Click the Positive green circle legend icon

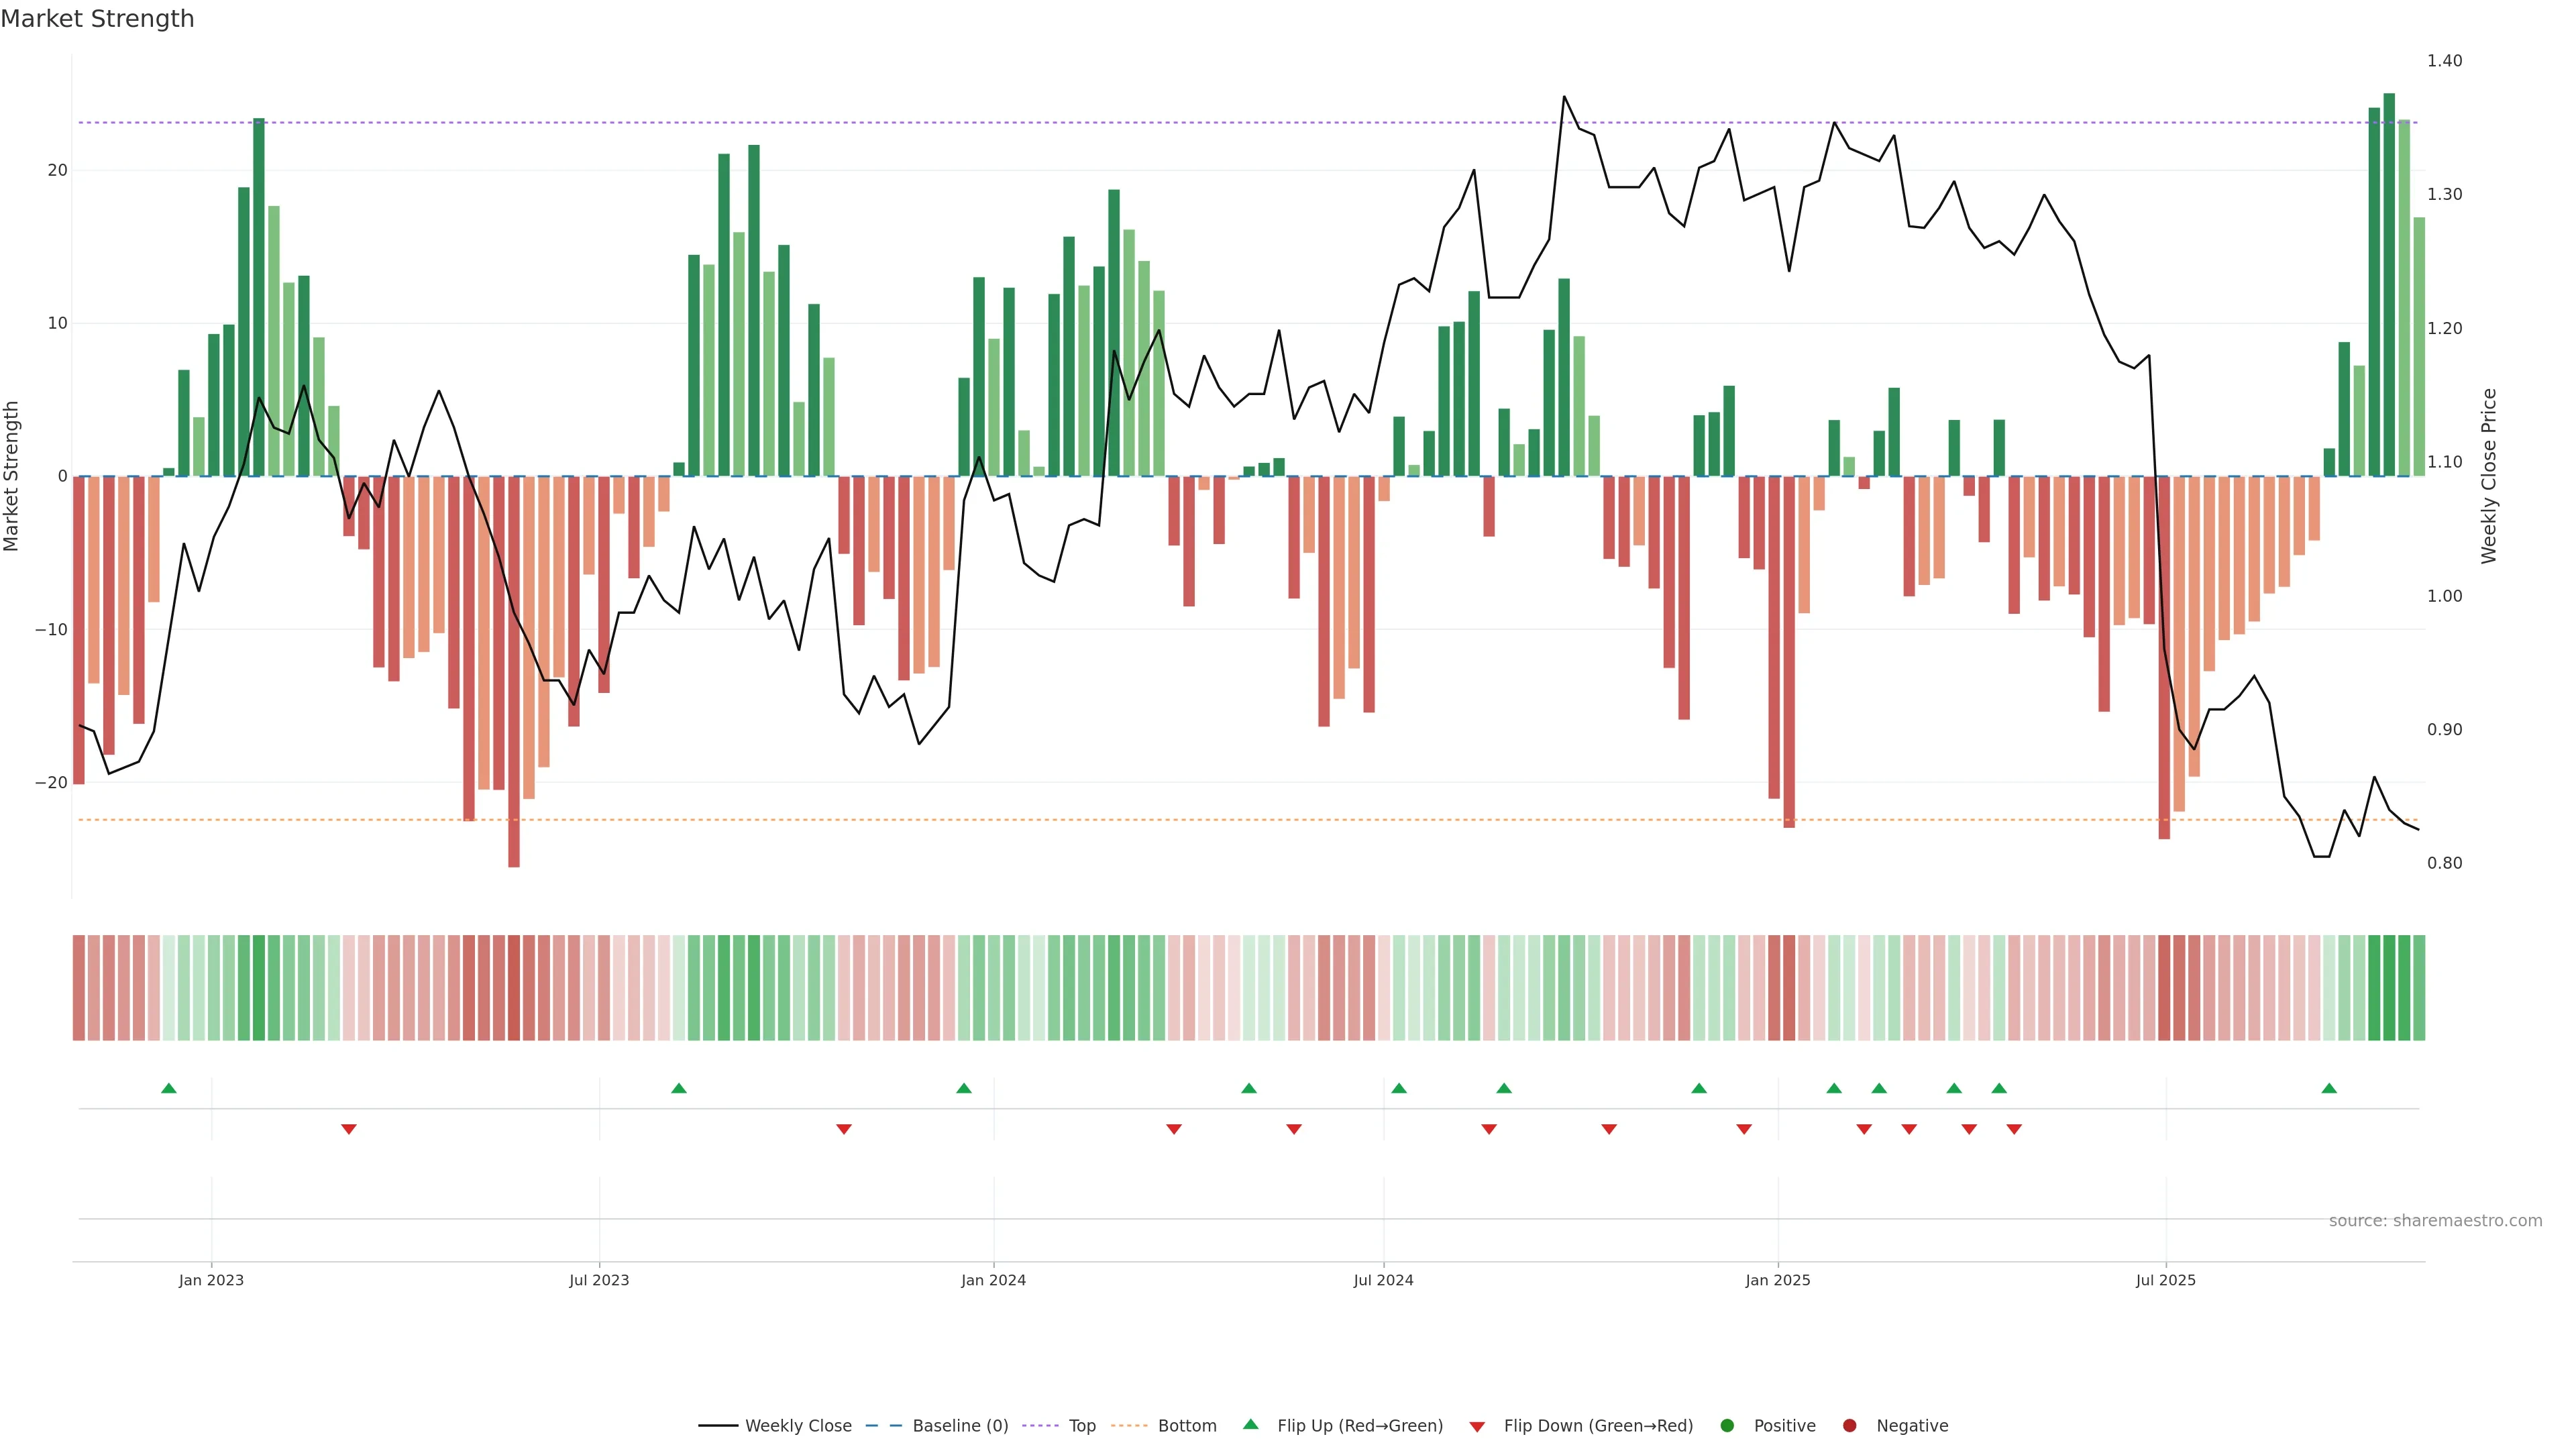(x=1727, y=1426)
